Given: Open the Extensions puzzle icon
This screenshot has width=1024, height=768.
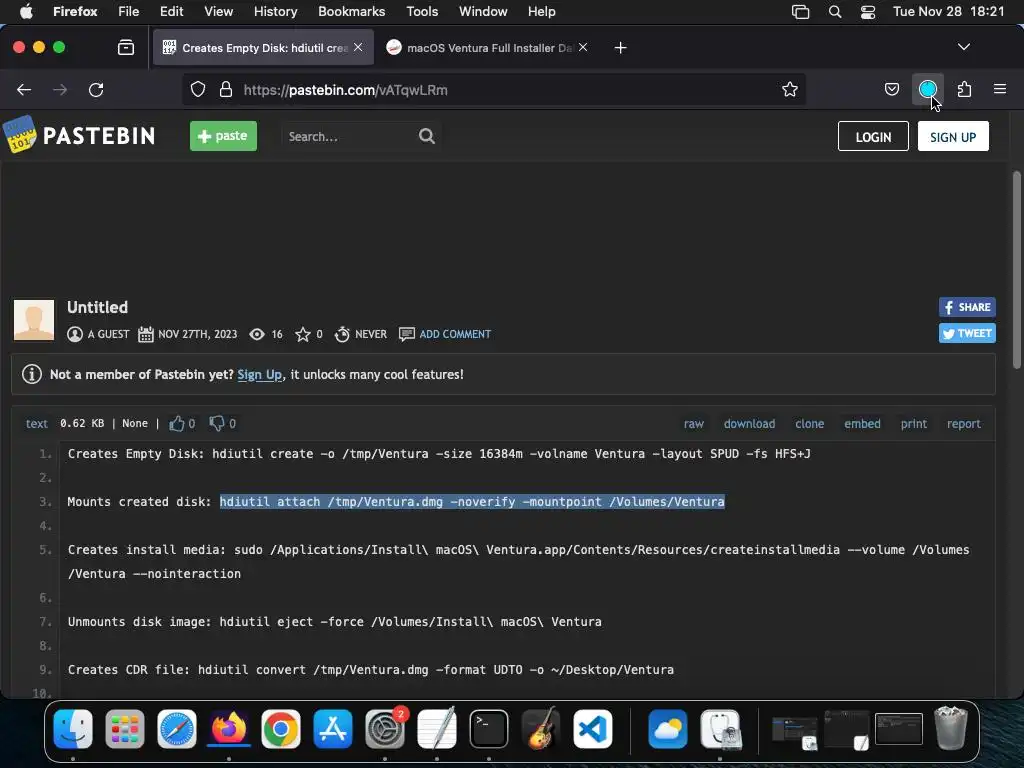Looking at the screenshot, I should tap(964, 89).
